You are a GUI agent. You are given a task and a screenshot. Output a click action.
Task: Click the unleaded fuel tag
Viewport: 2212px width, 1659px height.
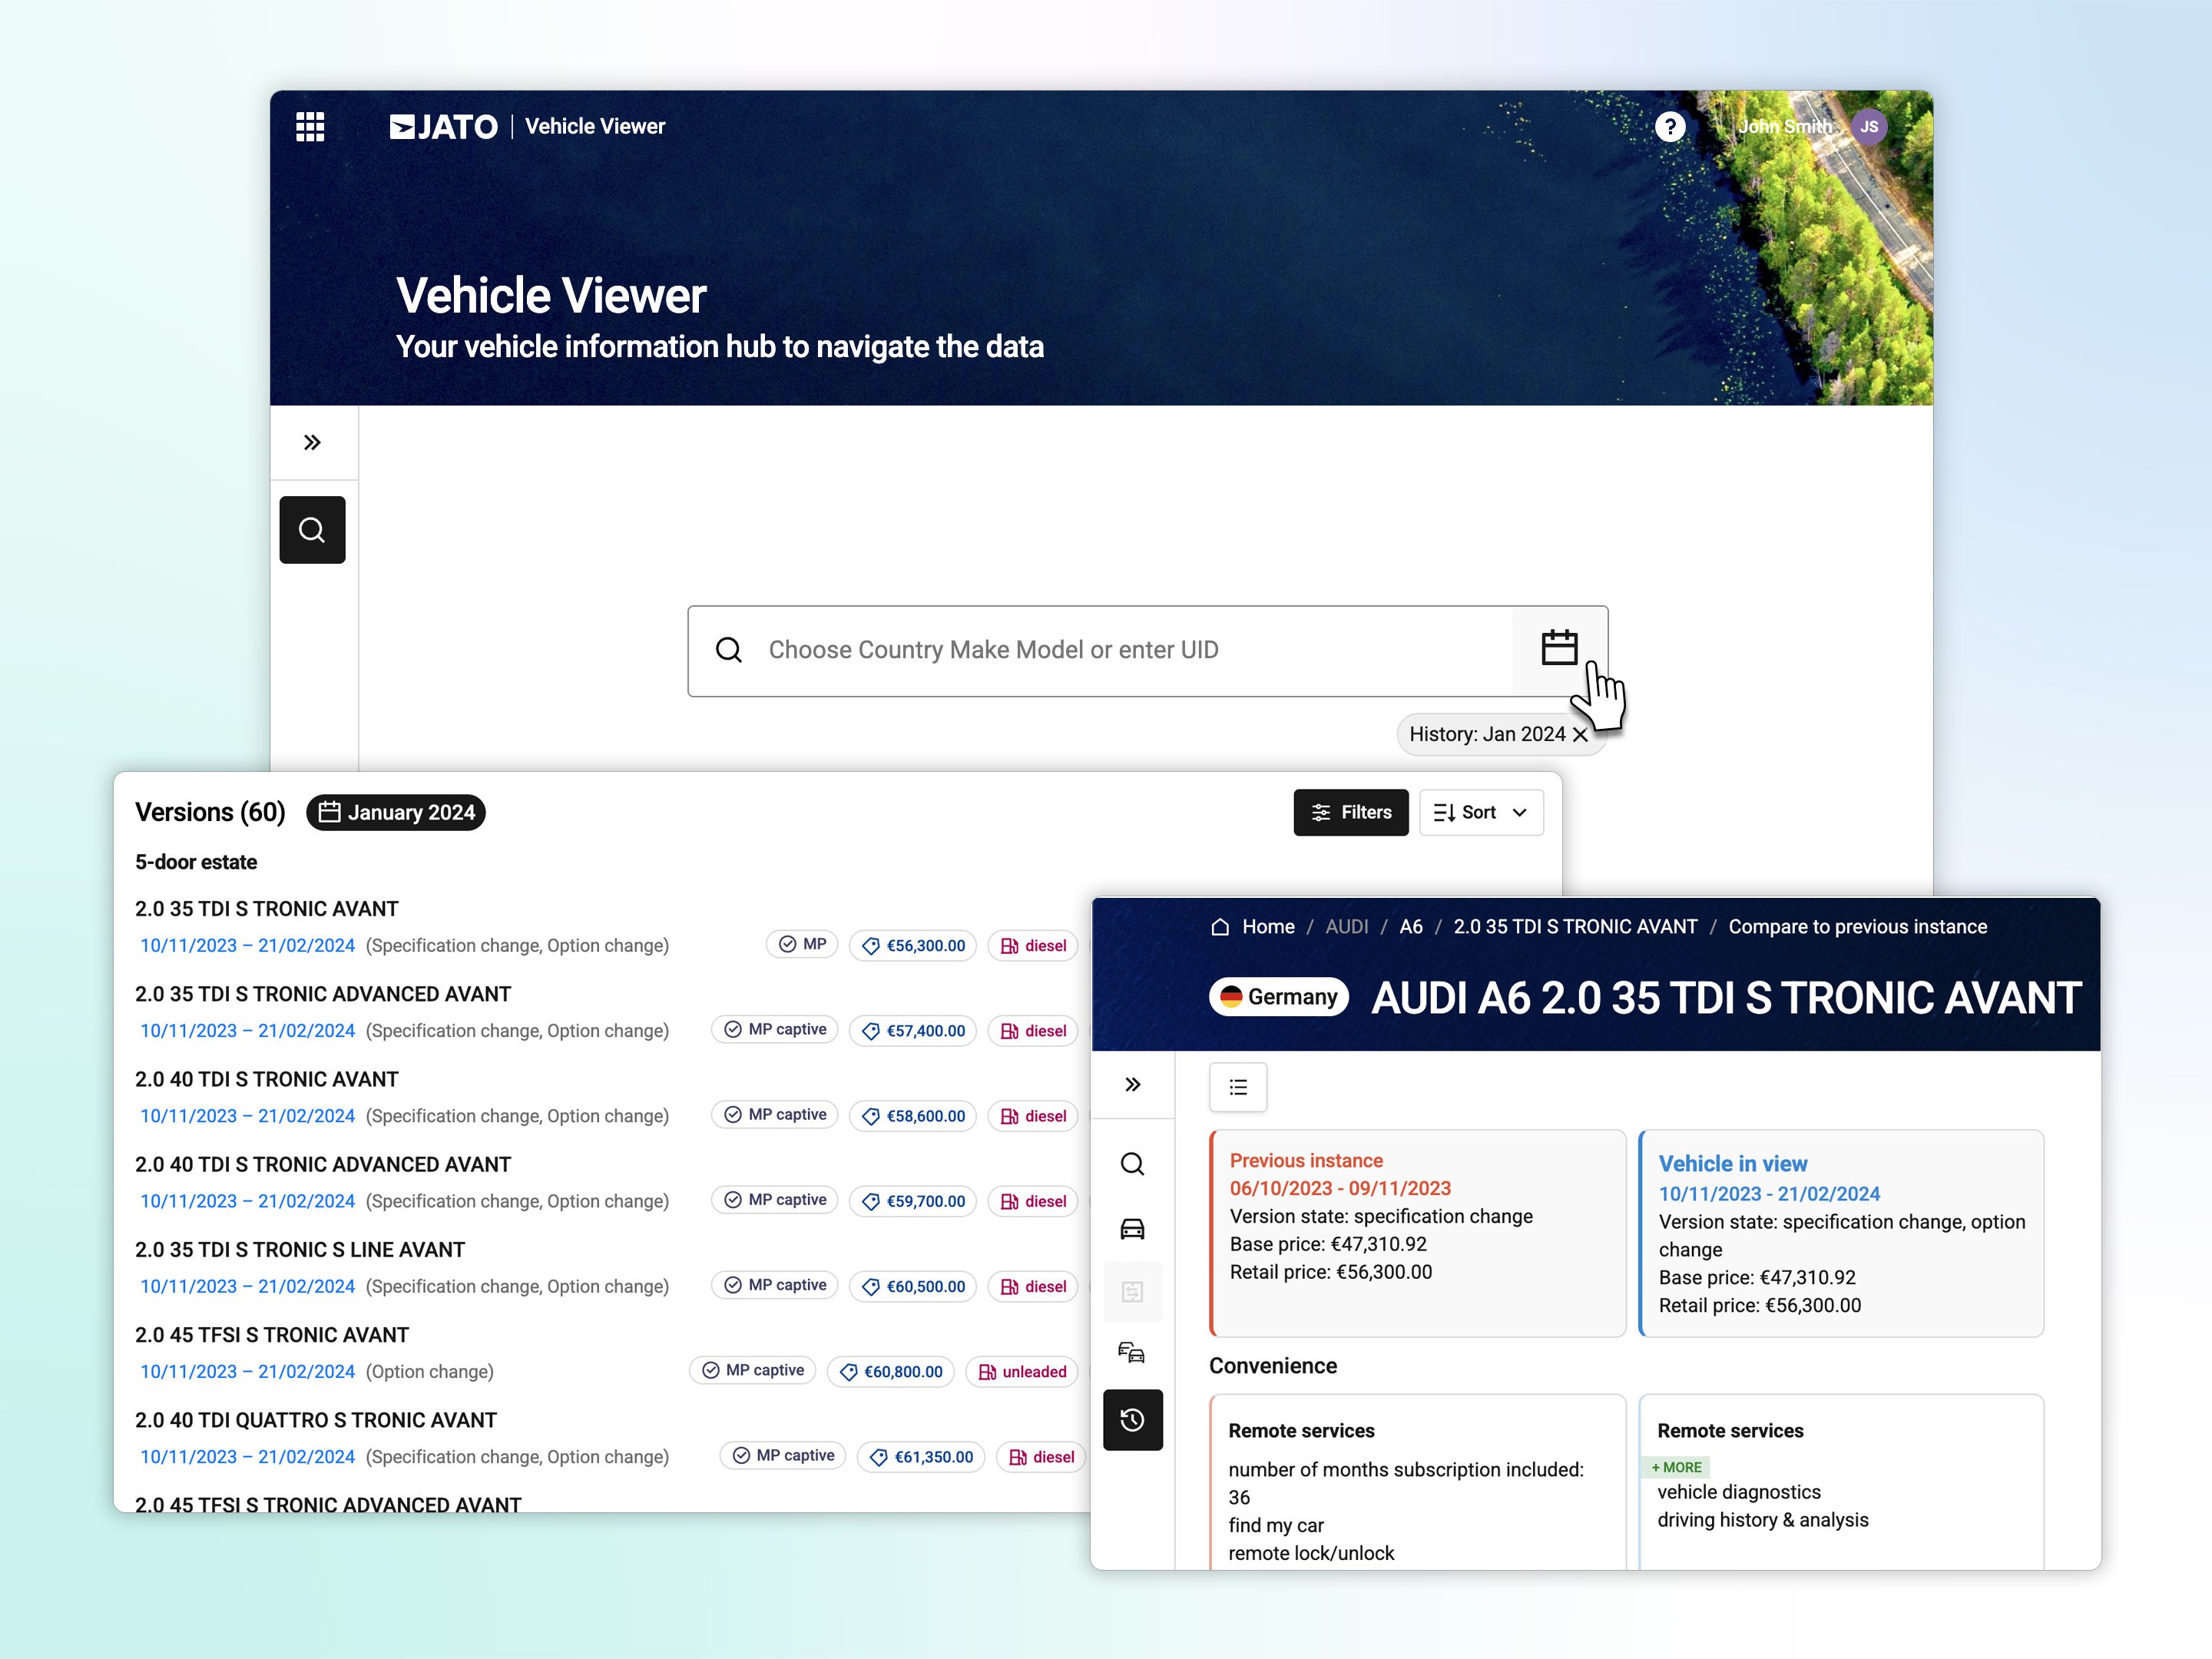(x=1021, y=1372)
